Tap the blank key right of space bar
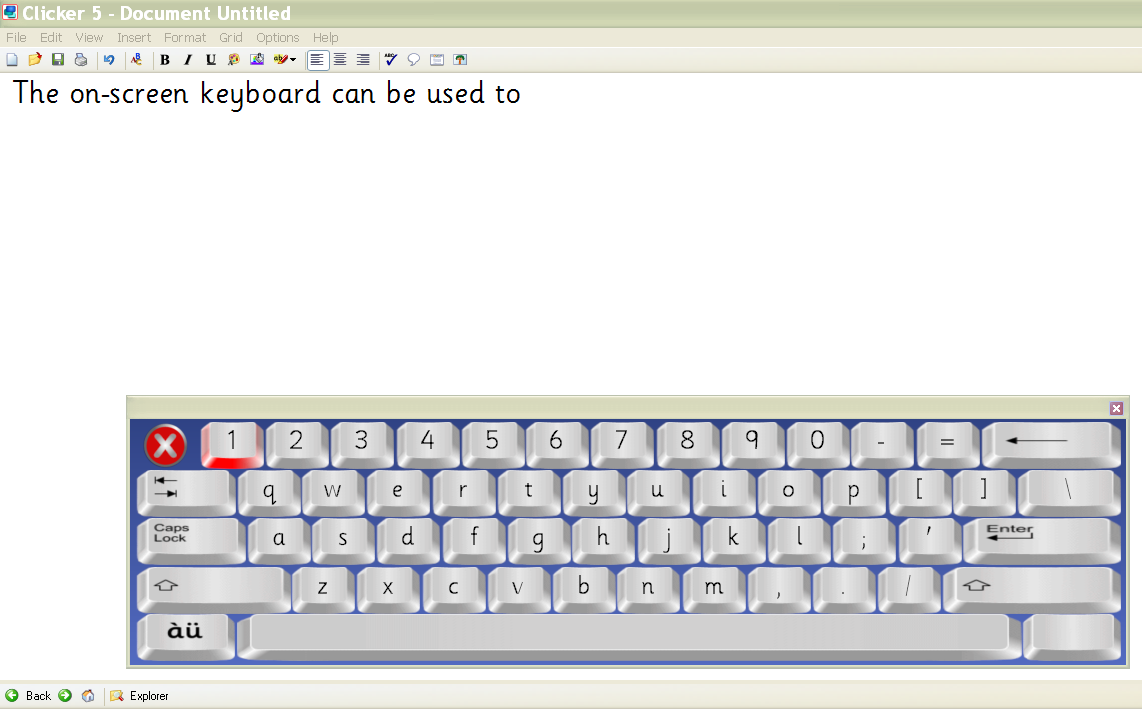Screen dimensions: 1142x709 pos(1071,637)
